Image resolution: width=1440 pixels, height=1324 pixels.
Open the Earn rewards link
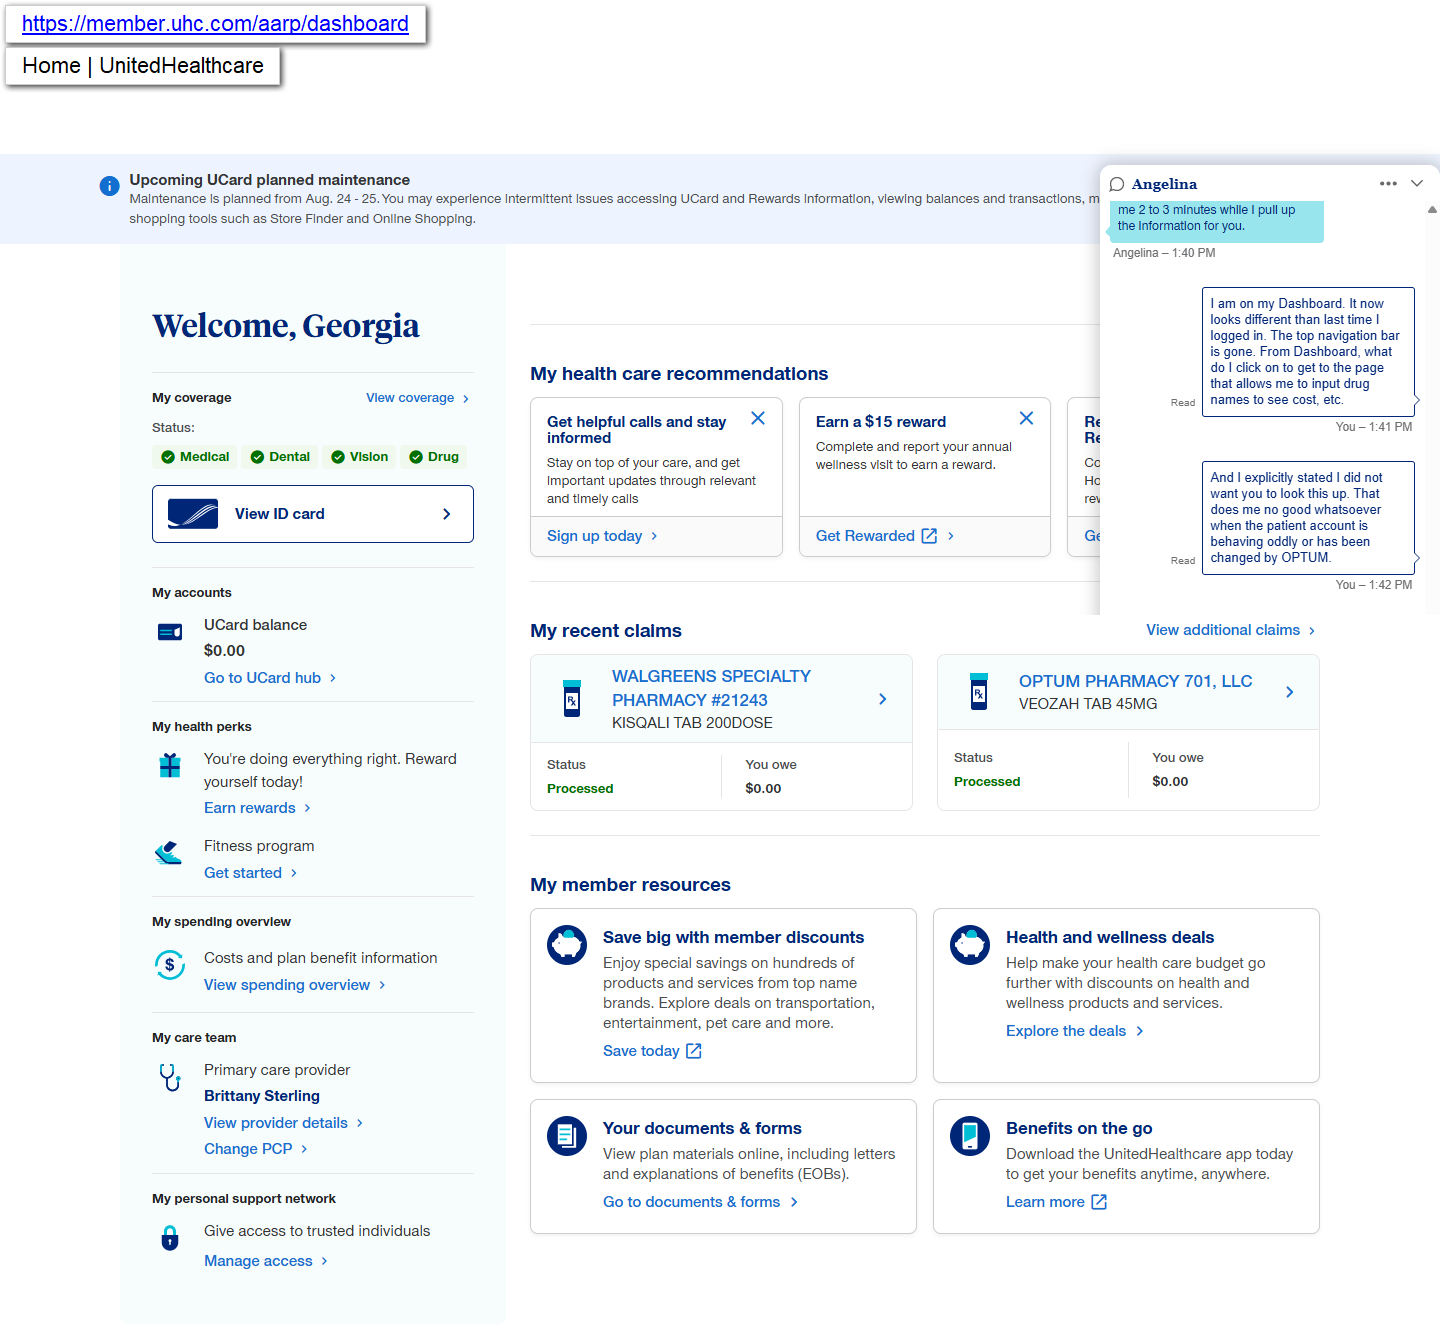[x=258, y=808]
